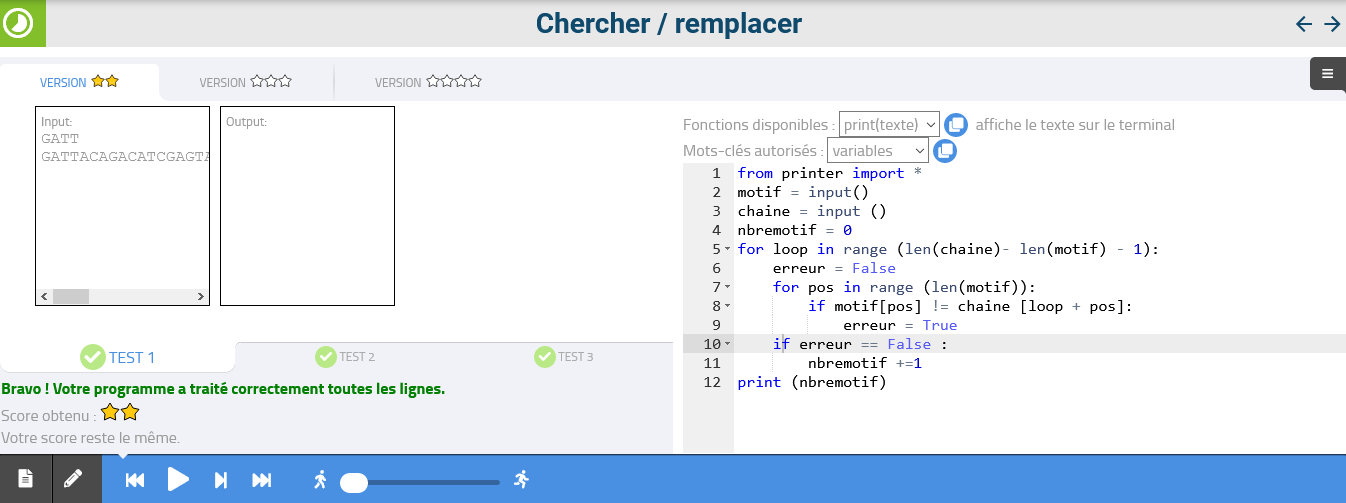Copy the print(texte) function to clipboard
This screenshot has width=1346, height=503.
tap(956, 125)
